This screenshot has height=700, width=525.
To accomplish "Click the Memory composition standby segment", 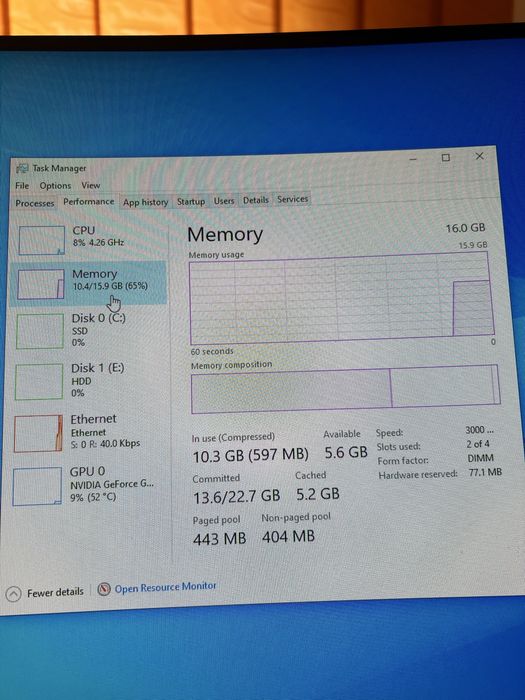I will coord(442,385).
